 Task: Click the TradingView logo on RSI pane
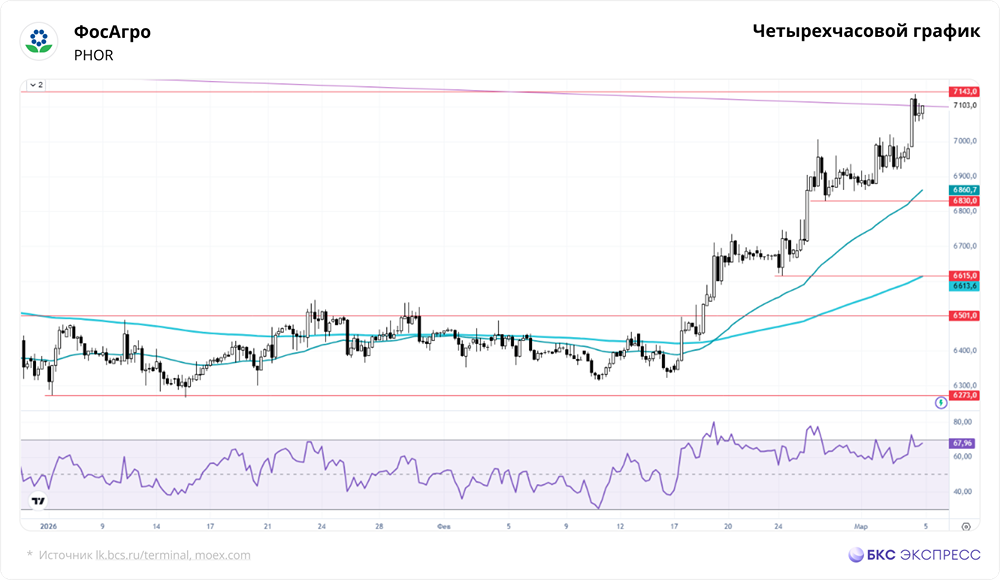click(x=38, y=502)
